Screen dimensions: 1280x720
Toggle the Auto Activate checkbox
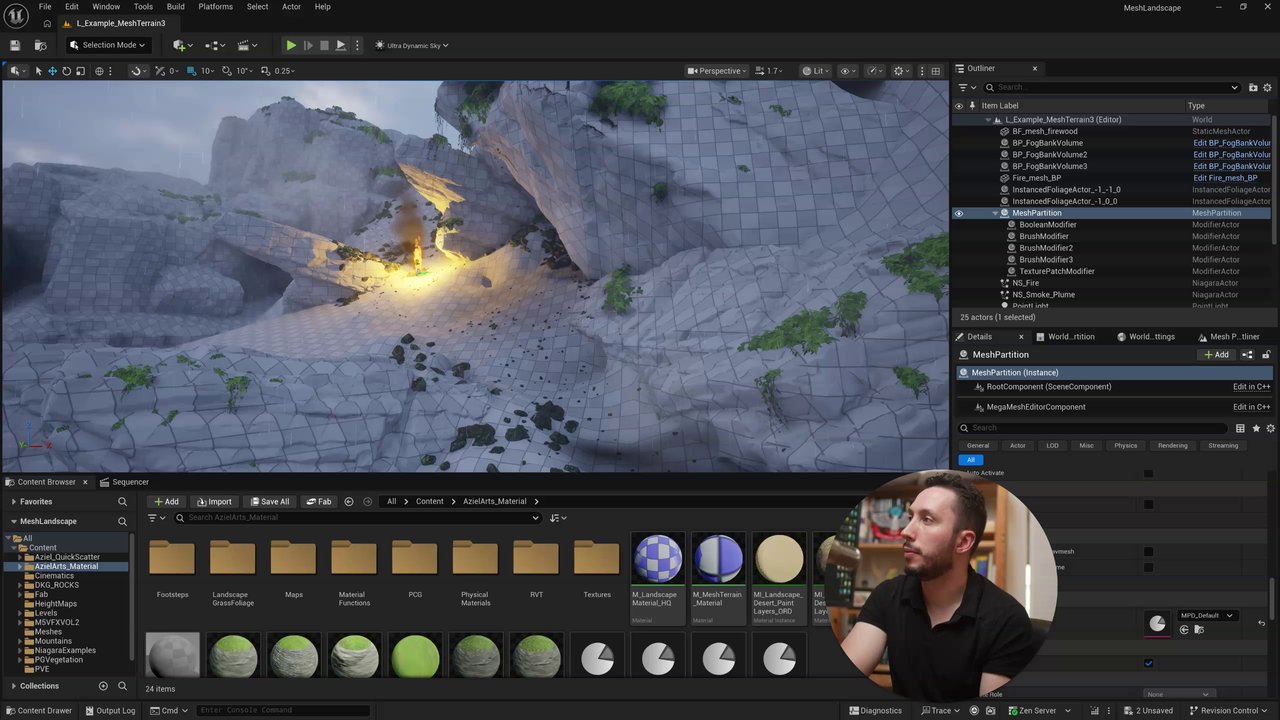[x=1148, y=473]
